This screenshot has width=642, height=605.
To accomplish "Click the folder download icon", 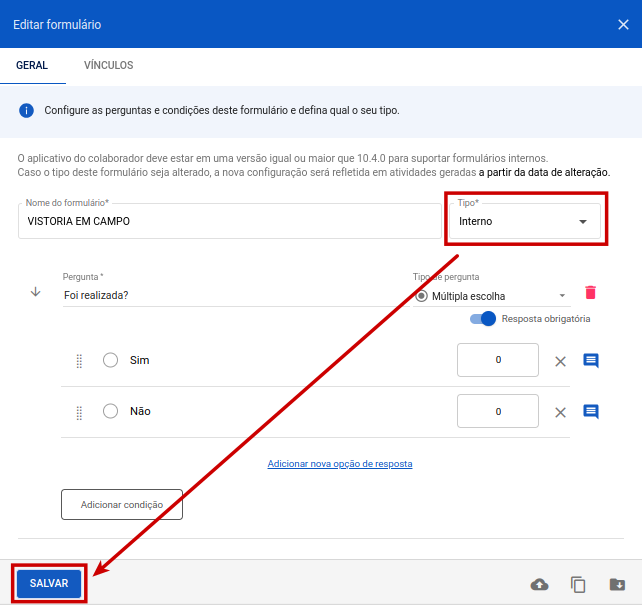I will point(617,585).
